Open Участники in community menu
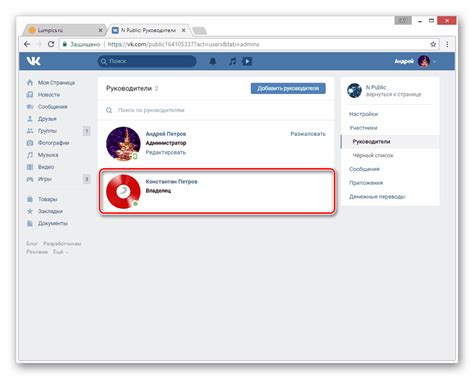This screenshot has width=474, height=379. pyautogui.click(x=363, y=128)
